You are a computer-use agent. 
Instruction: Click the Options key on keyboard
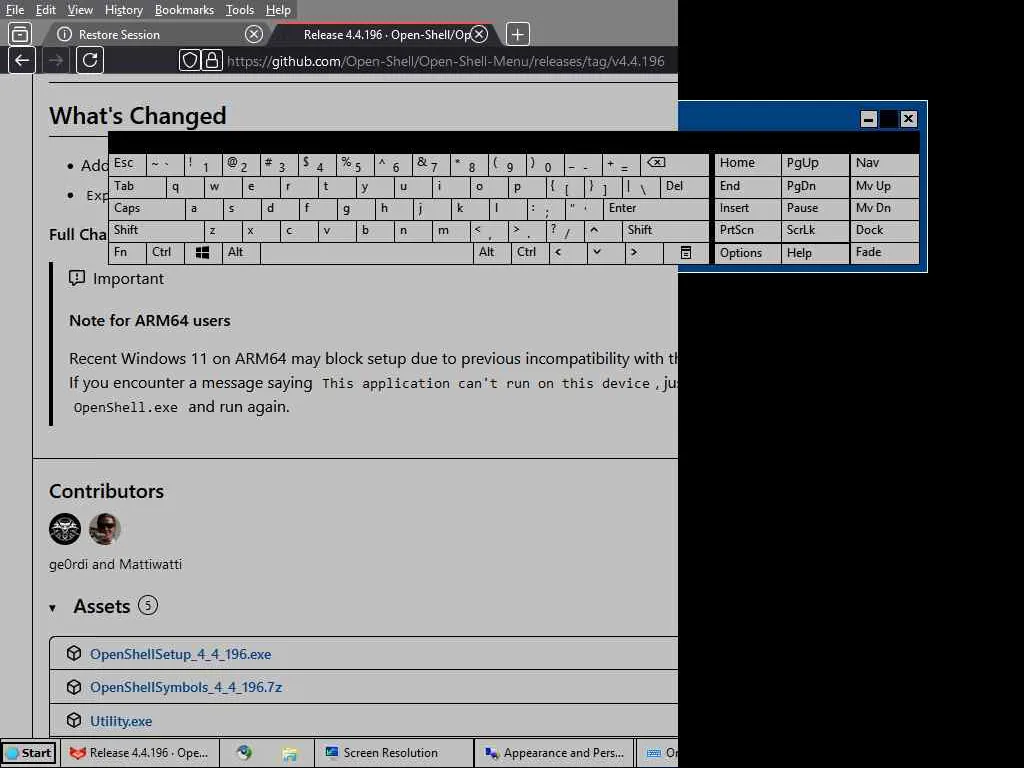(747, 253)
